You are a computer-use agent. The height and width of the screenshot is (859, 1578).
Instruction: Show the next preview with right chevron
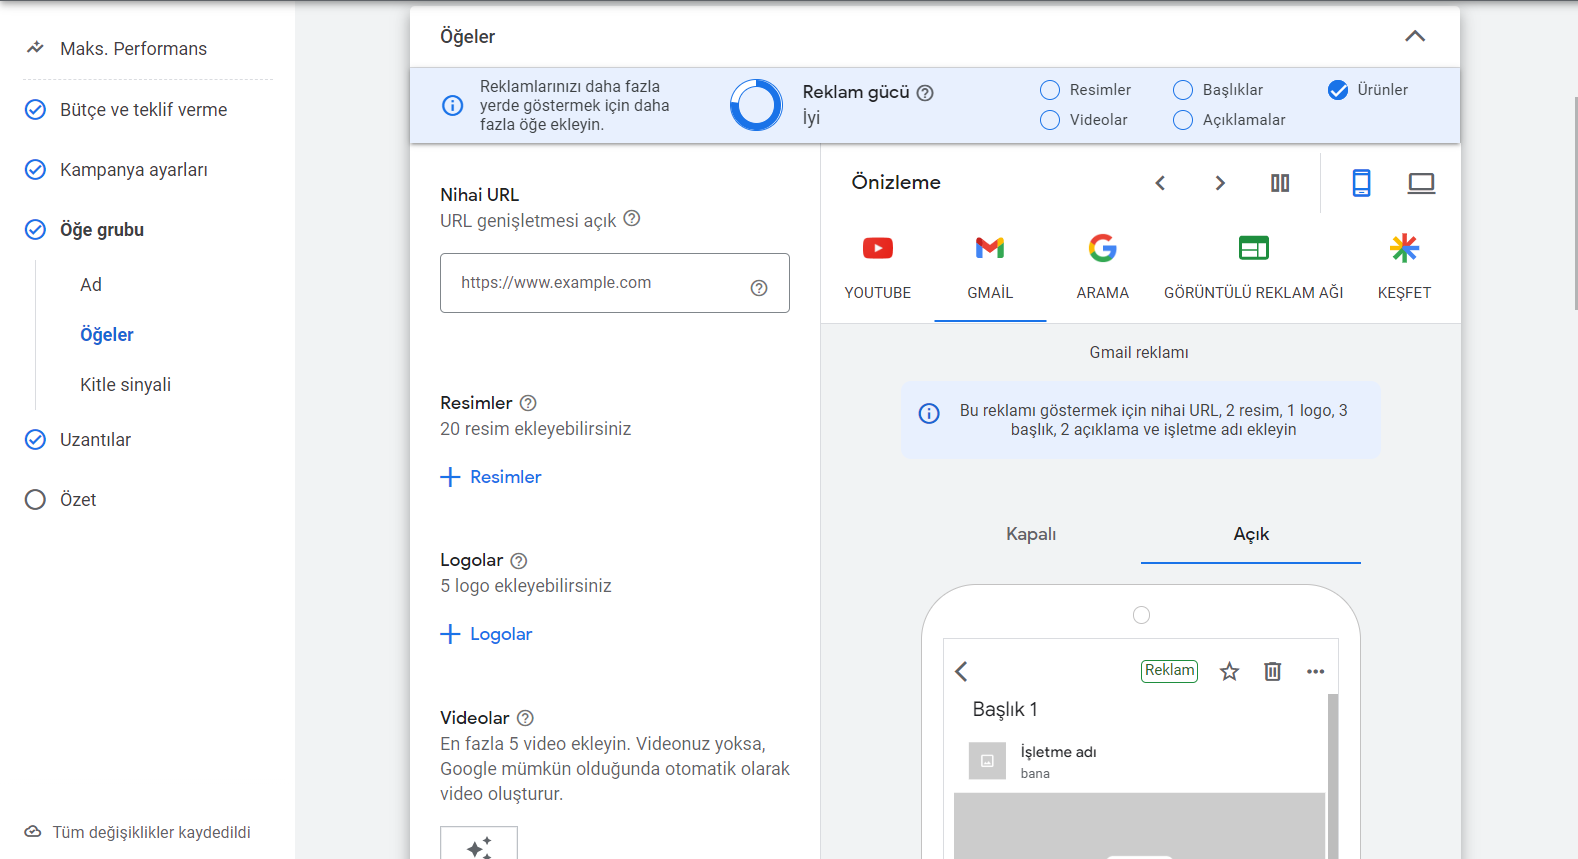tap(1220, 183)
